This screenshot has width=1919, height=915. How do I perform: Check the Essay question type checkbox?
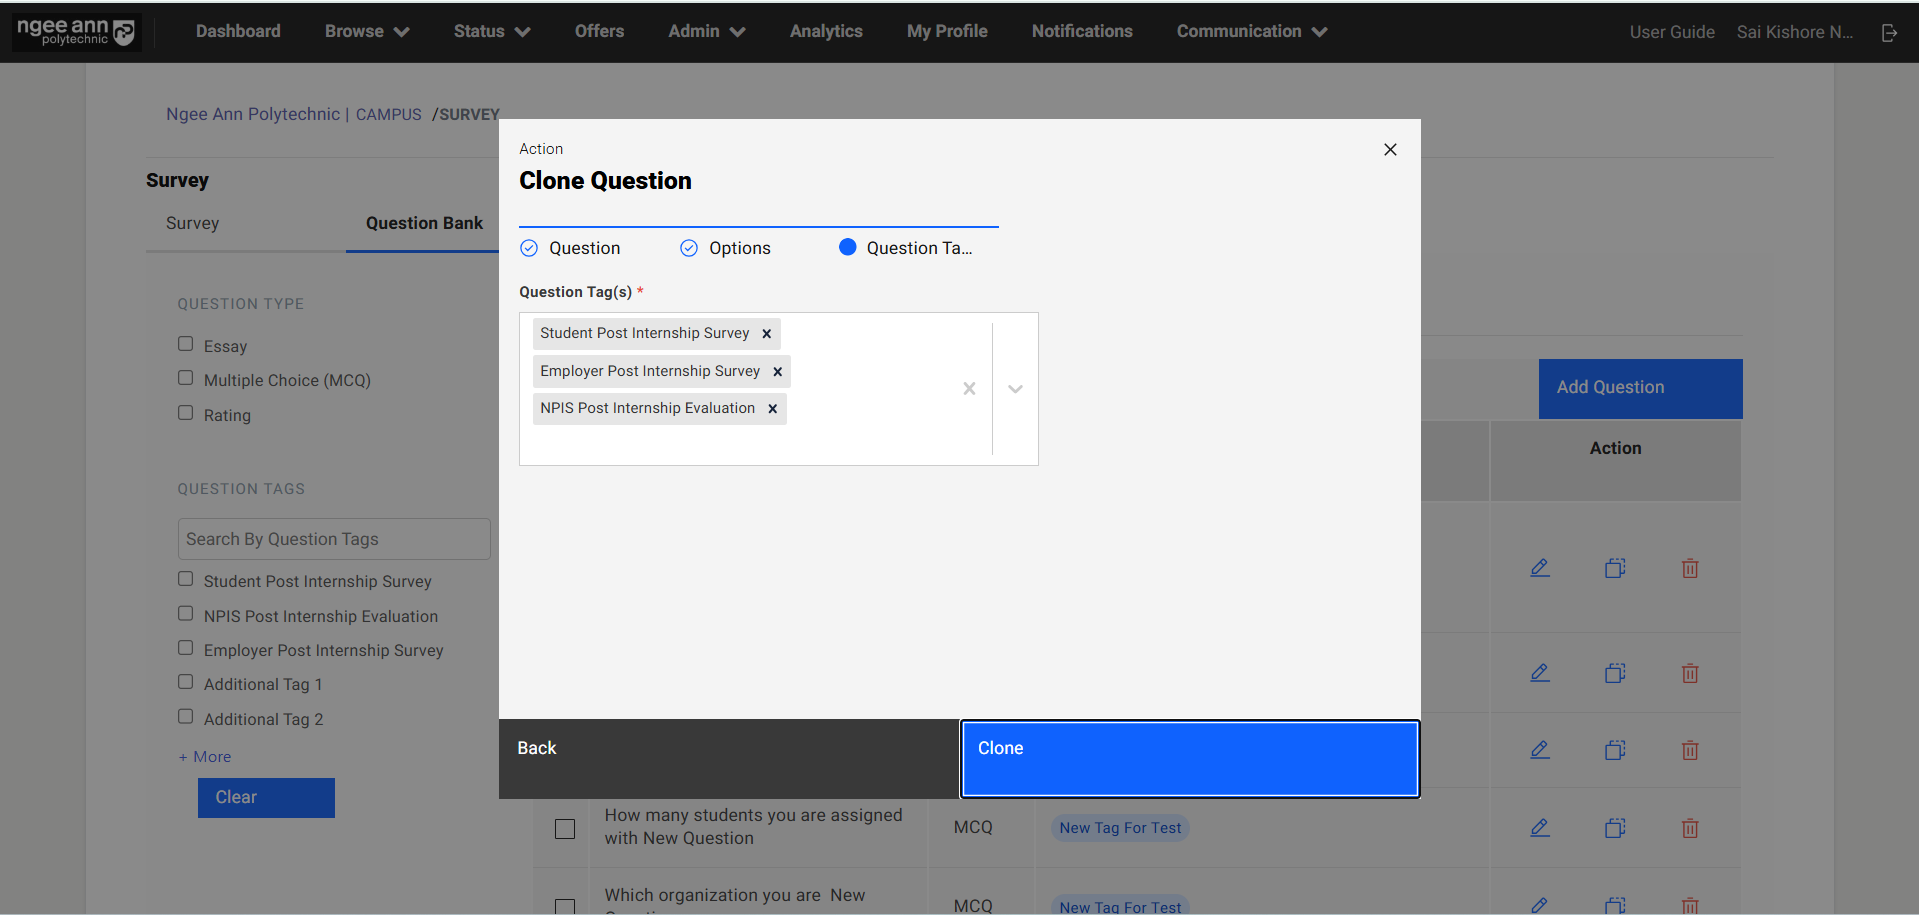click(x=186, y=344)
